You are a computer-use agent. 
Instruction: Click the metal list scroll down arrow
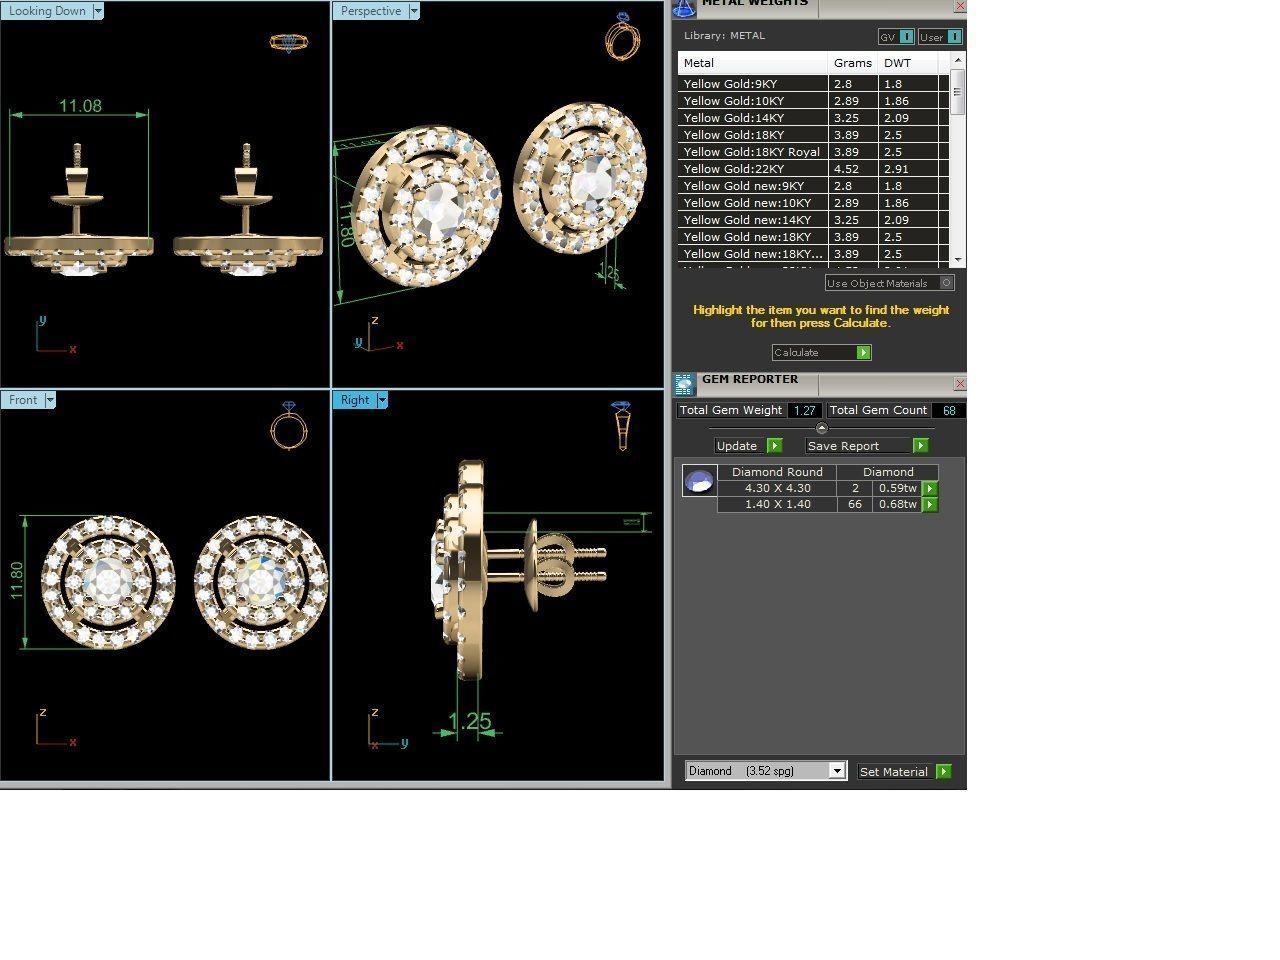[958, 260]
